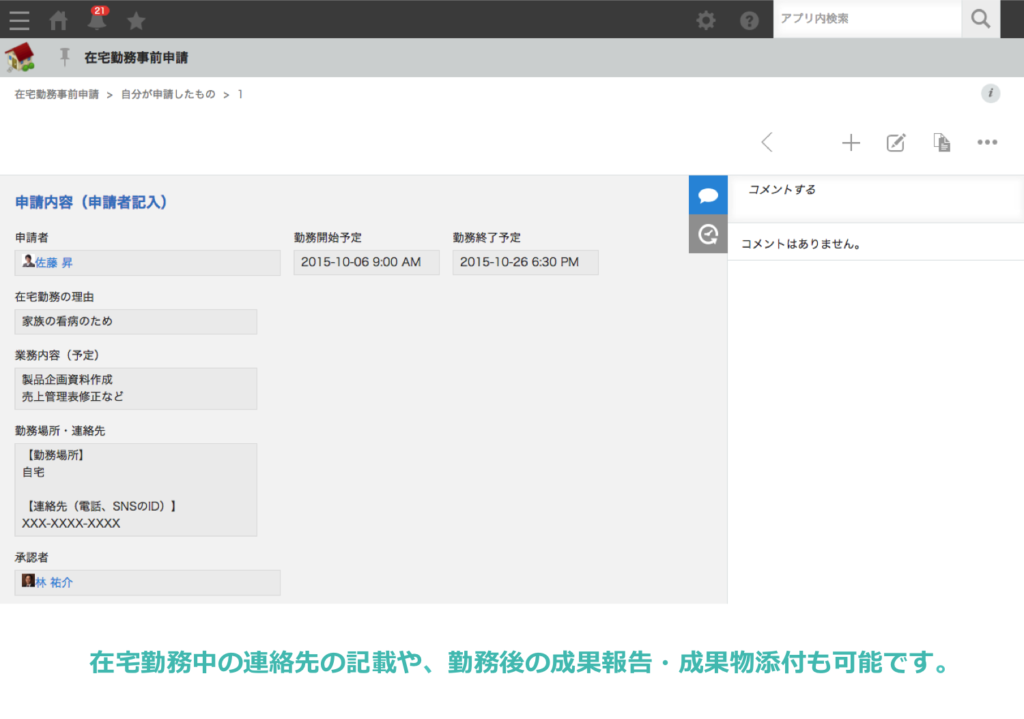Open help with the question mark icon
The width and height of the screenshot is (1024, 719).
pyautogui.click(x=749, y=19)
